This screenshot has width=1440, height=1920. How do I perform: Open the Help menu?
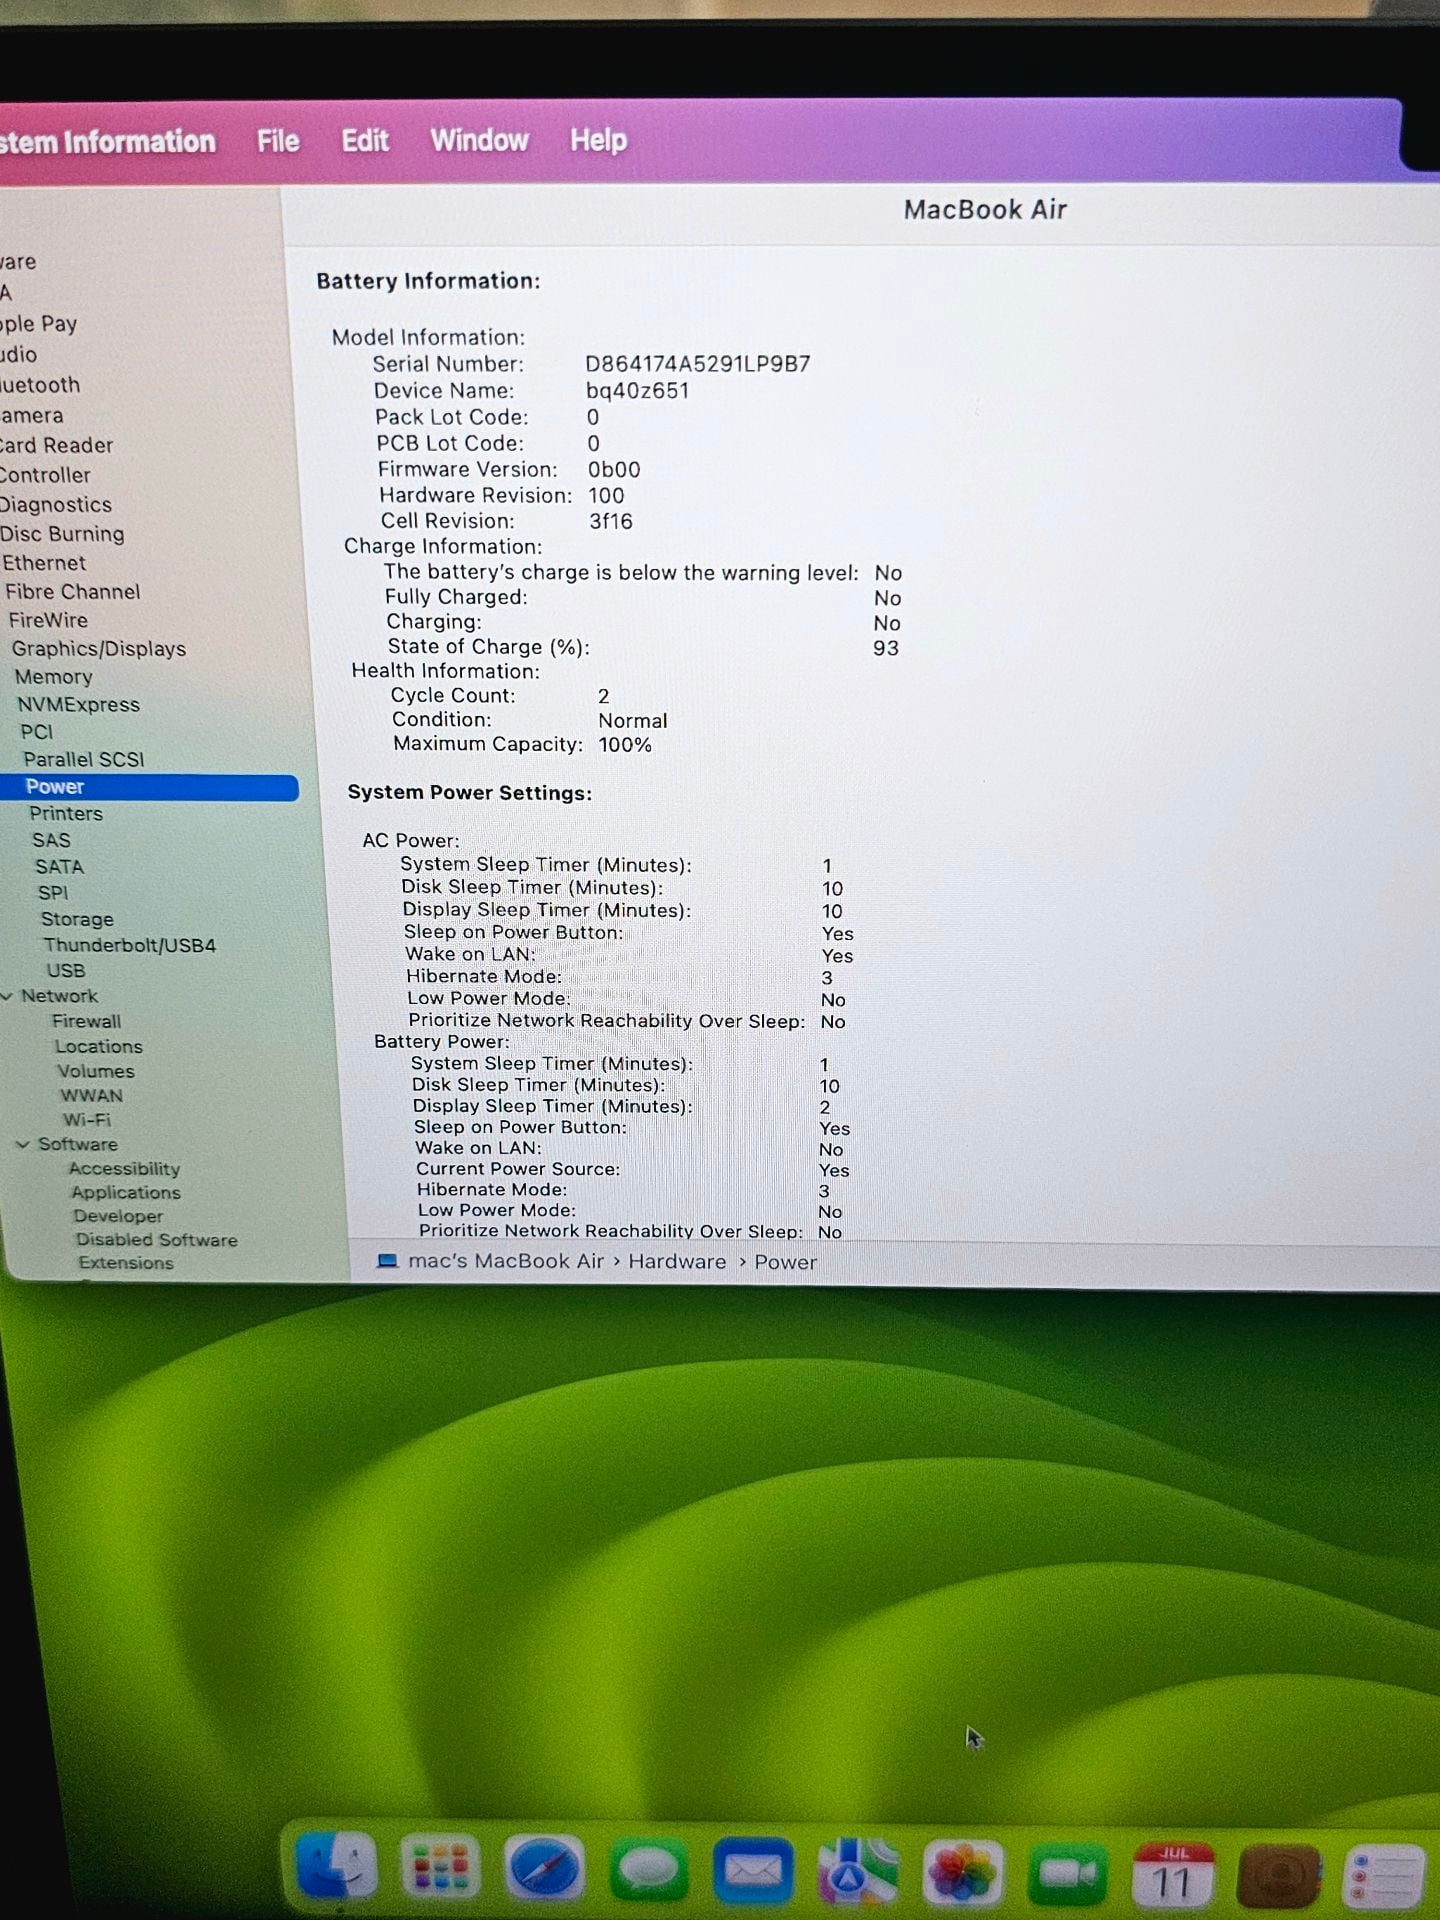coord(598,139)
